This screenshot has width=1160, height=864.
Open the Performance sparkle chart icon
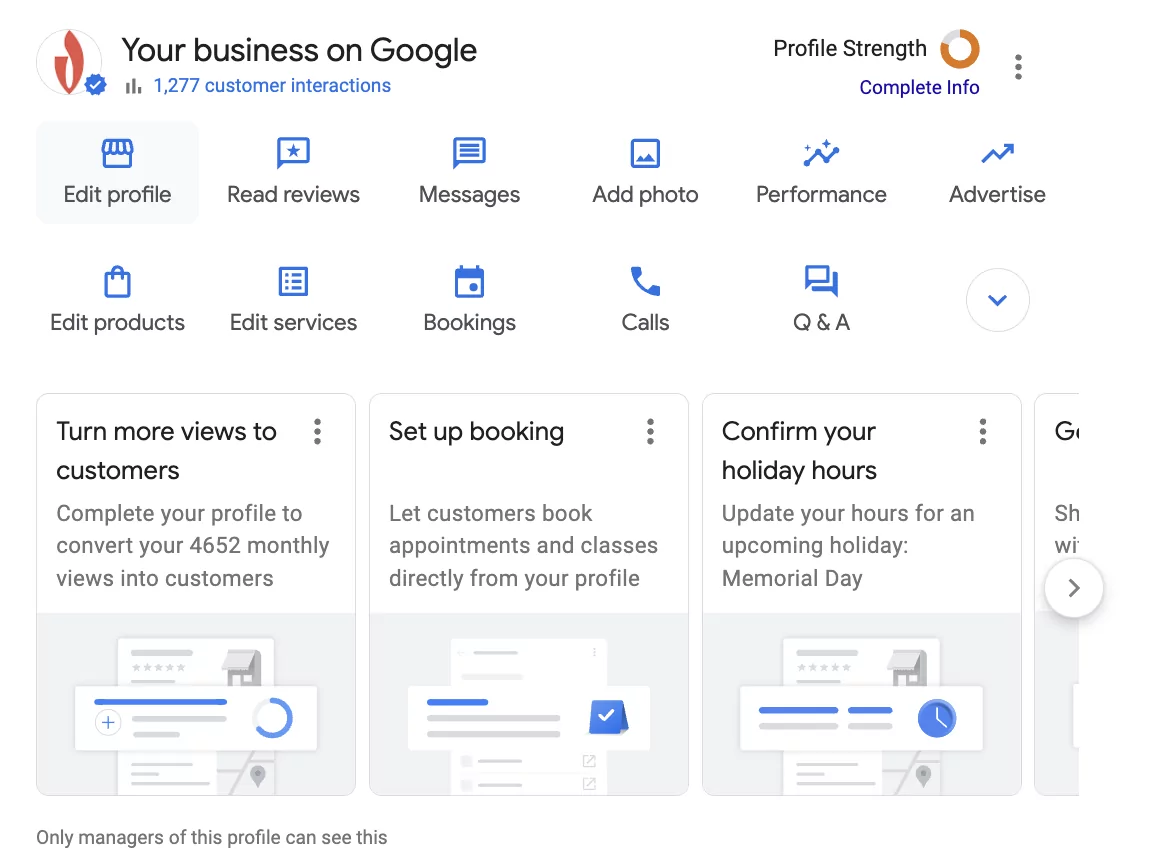[821, 153]
